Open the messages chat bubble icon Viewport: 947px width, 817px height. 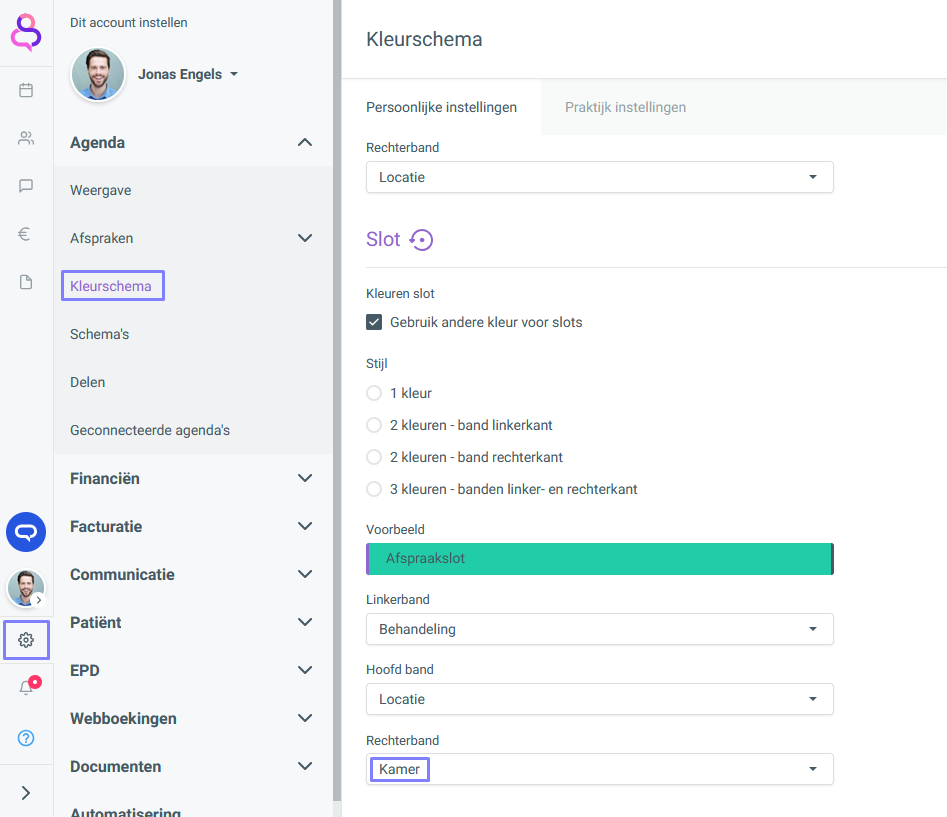tap(26, 186)
